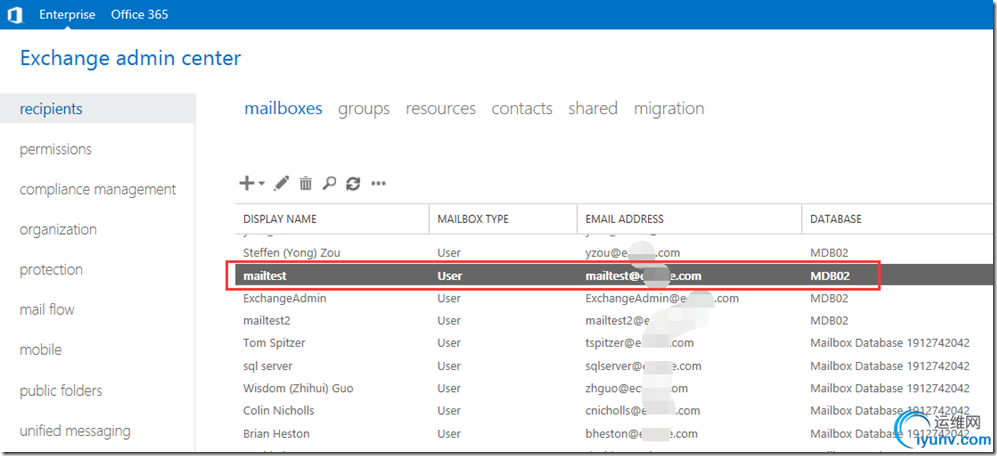Switch to the resources tab
The width and height of the screenshot is (997, 456).
pos(441,109)
